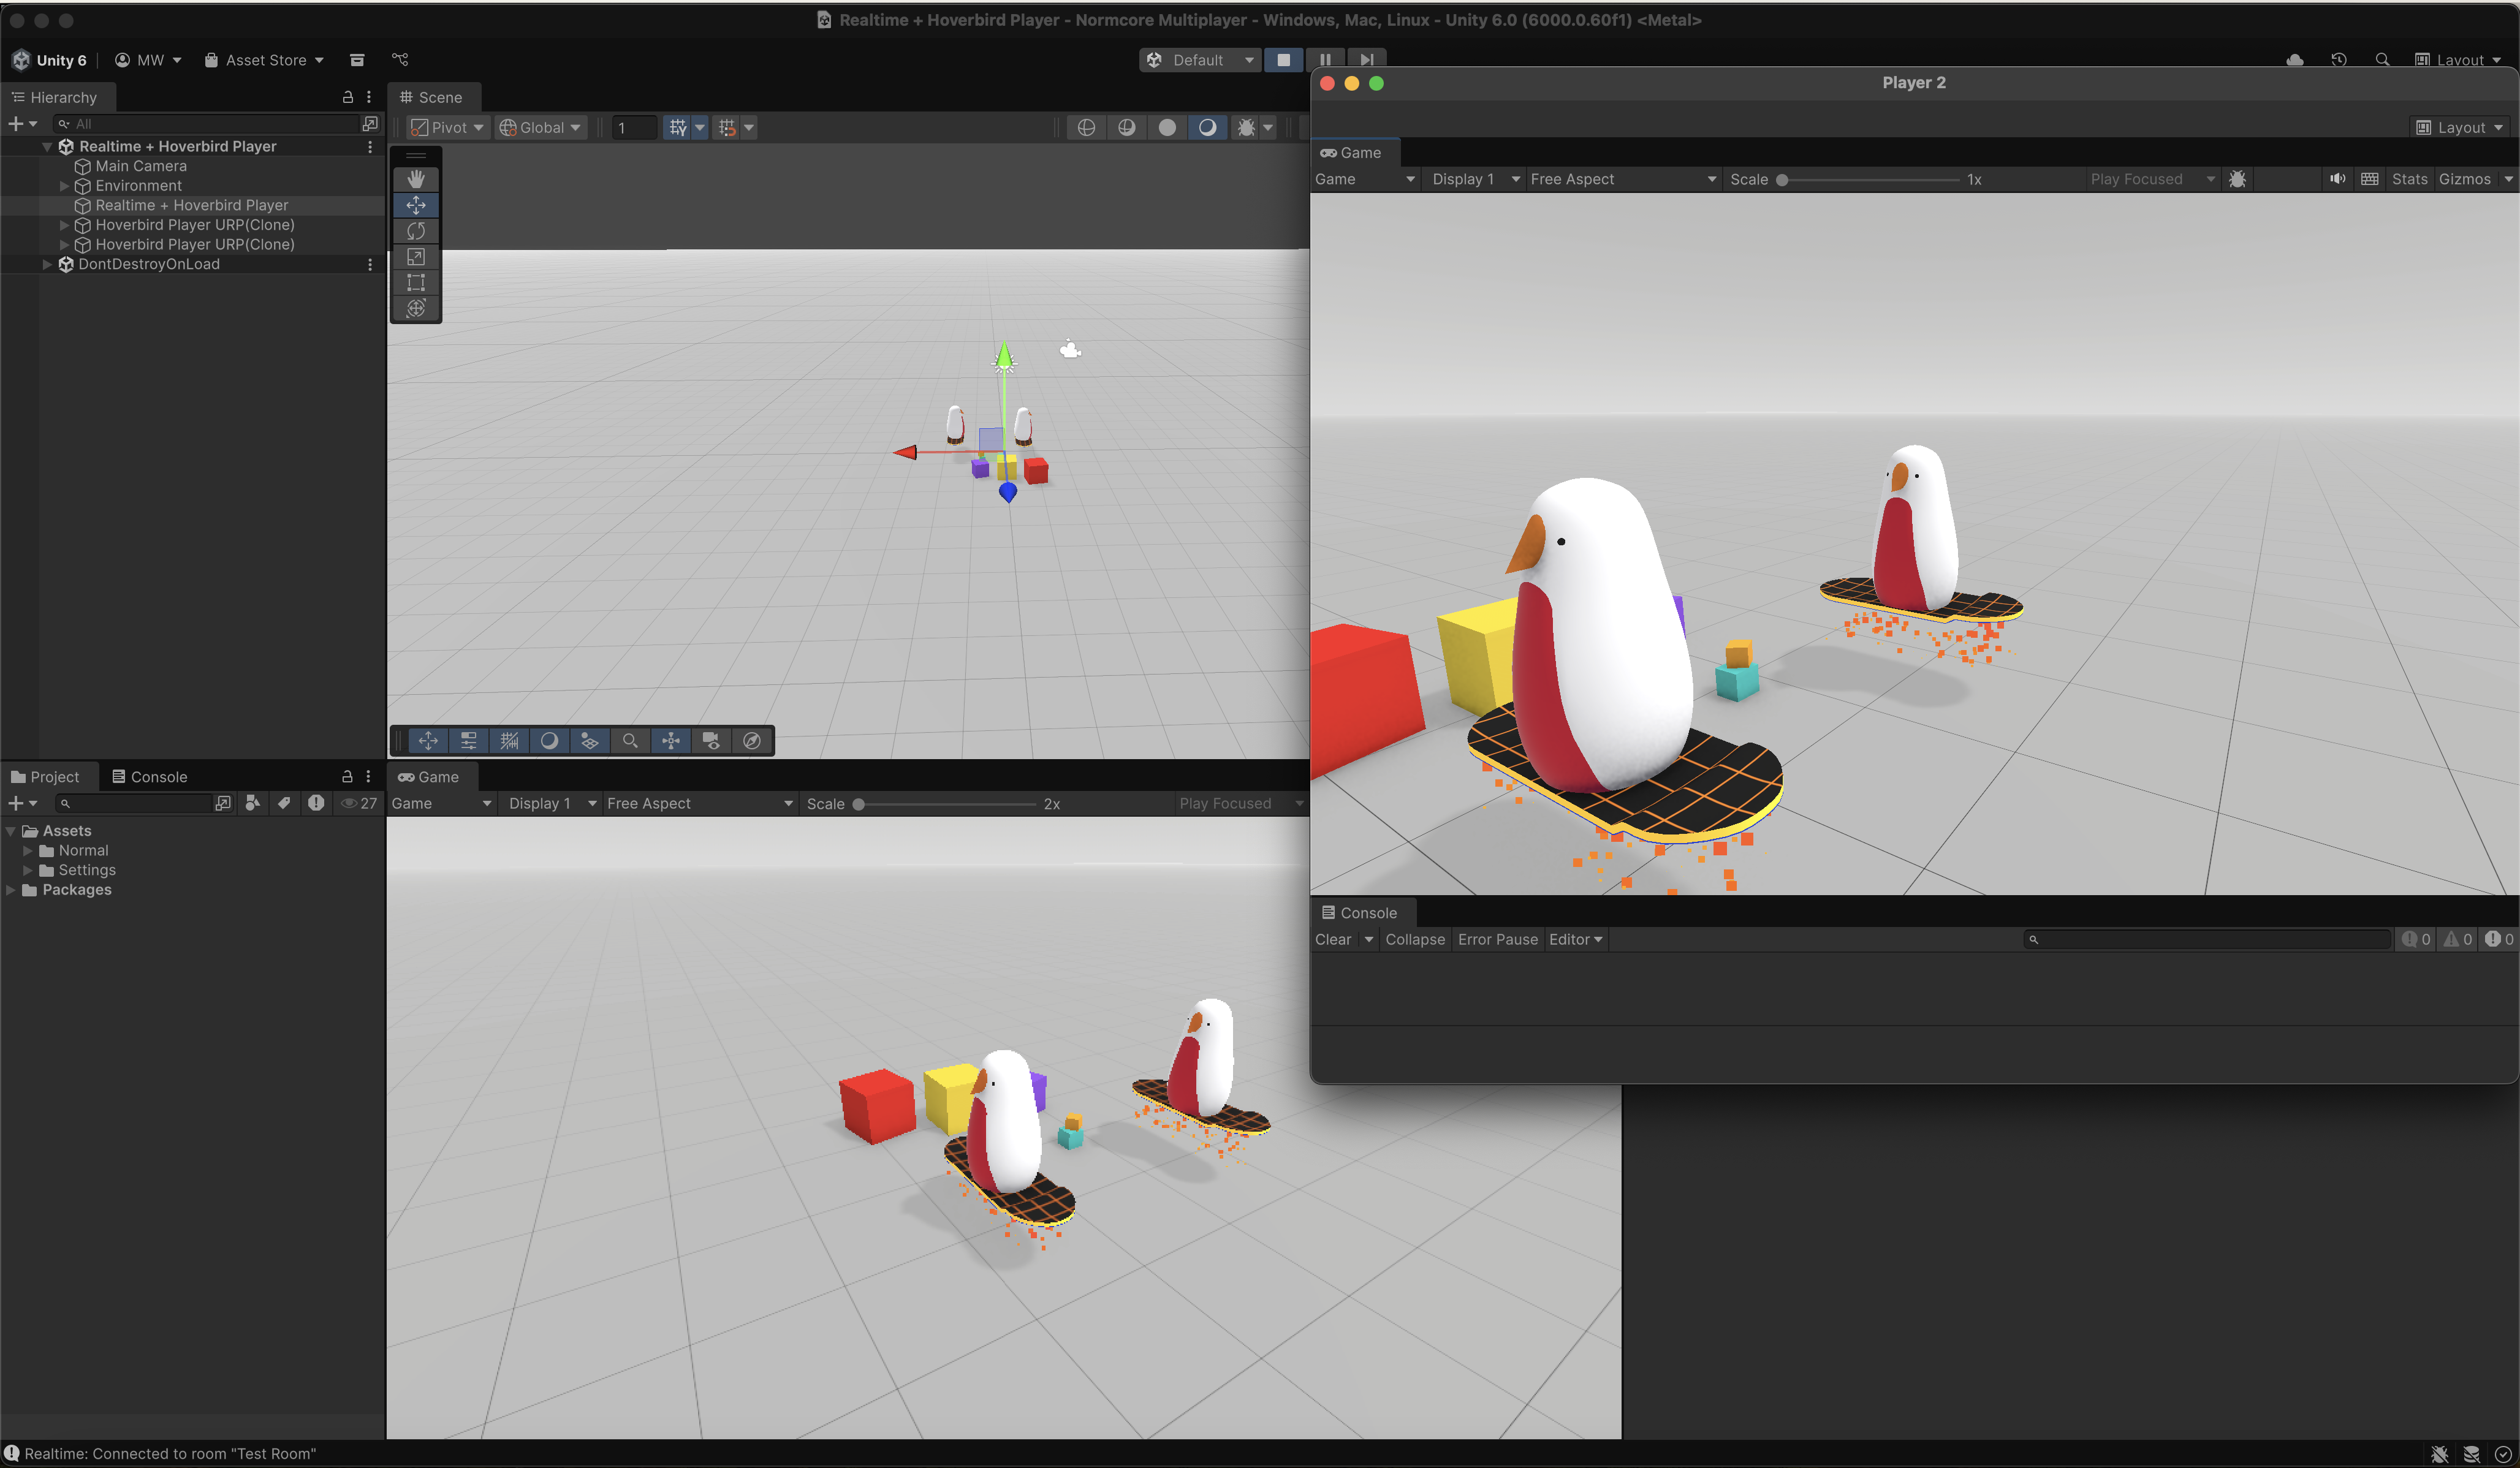
Task: Switch to the Console tab beside Project
Action: (149, 776)
